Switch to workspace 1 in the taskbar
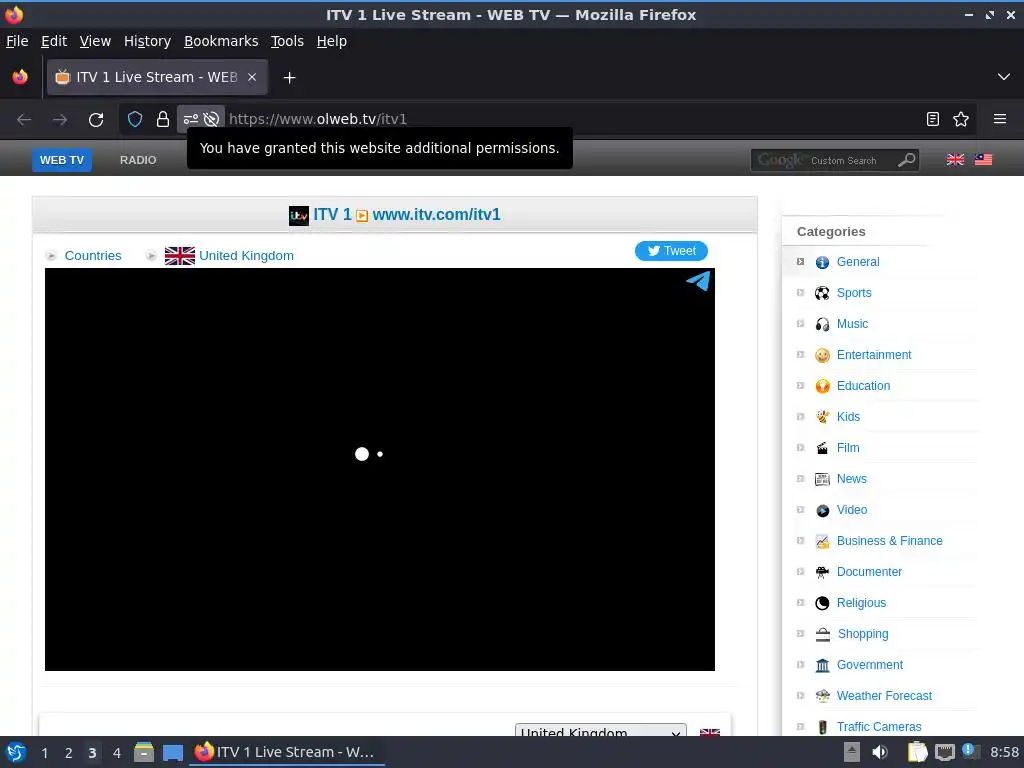 click(44, 753)
